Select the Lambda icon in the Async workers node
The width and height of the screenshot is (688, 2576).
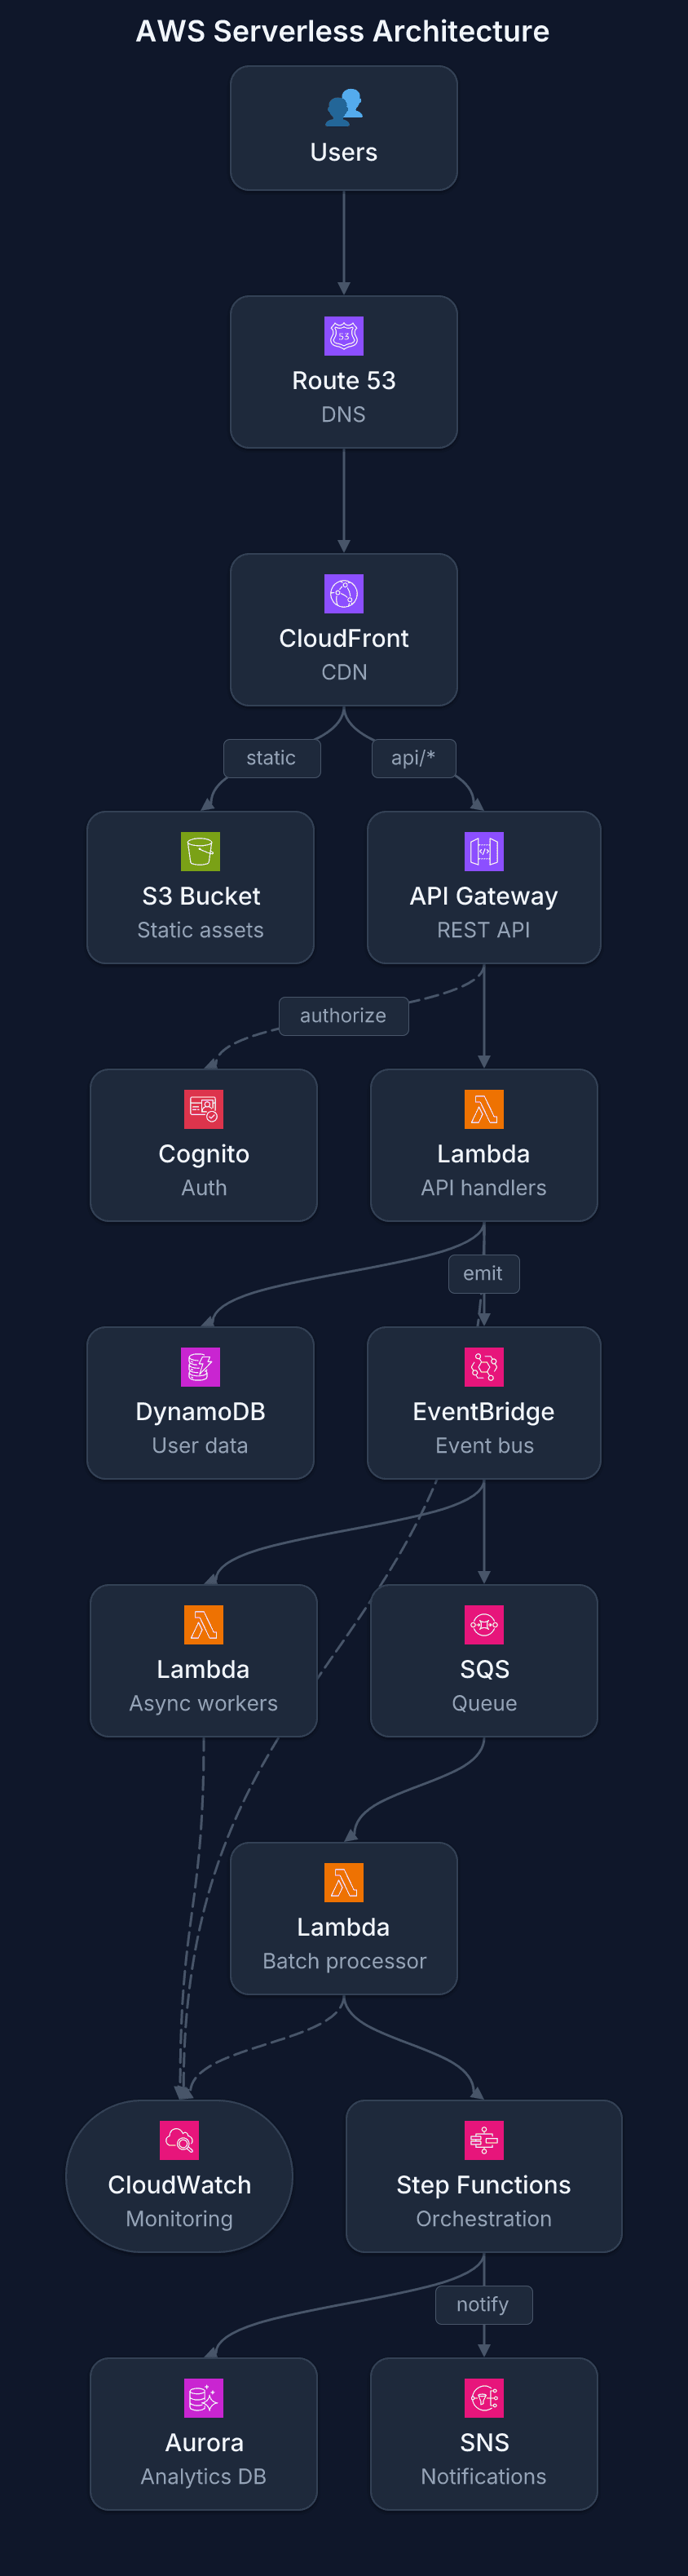[x=204, y=1625]
